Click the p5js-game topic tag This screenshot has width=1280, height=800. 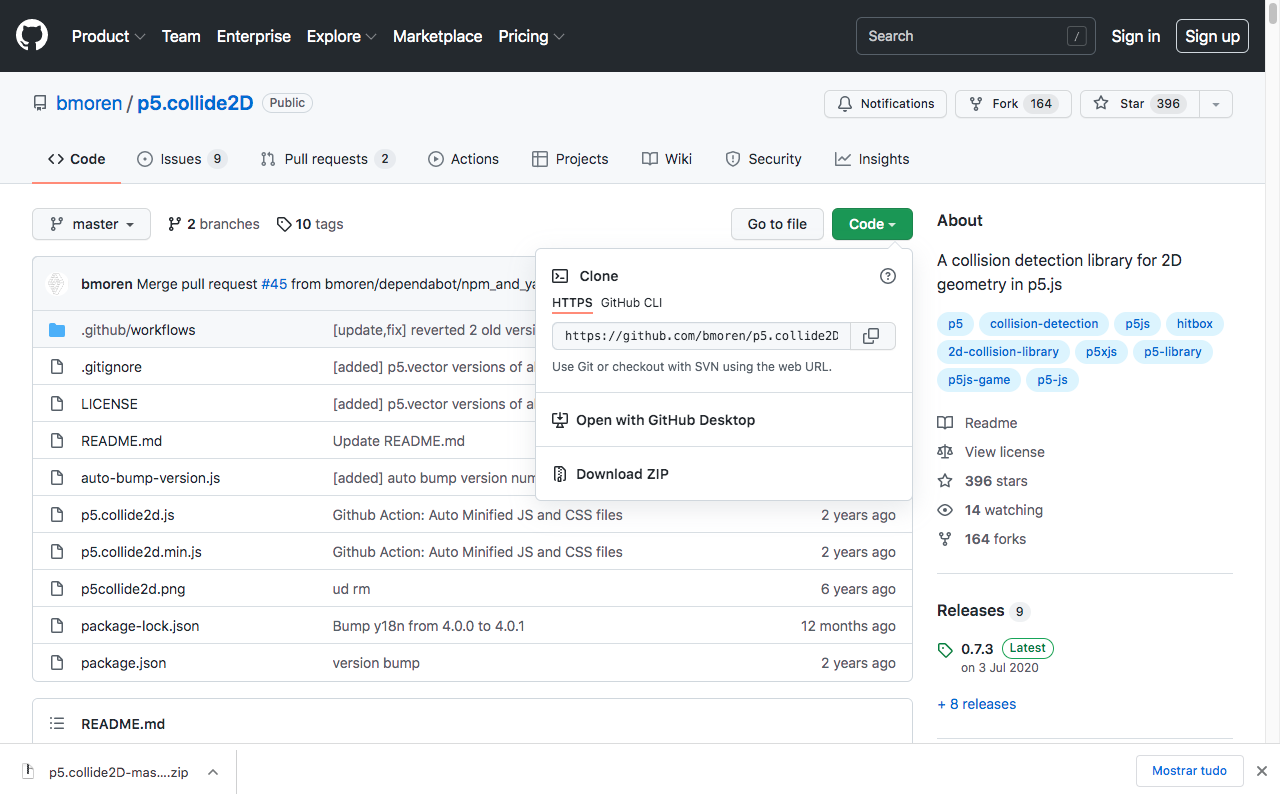click(979, 380)
